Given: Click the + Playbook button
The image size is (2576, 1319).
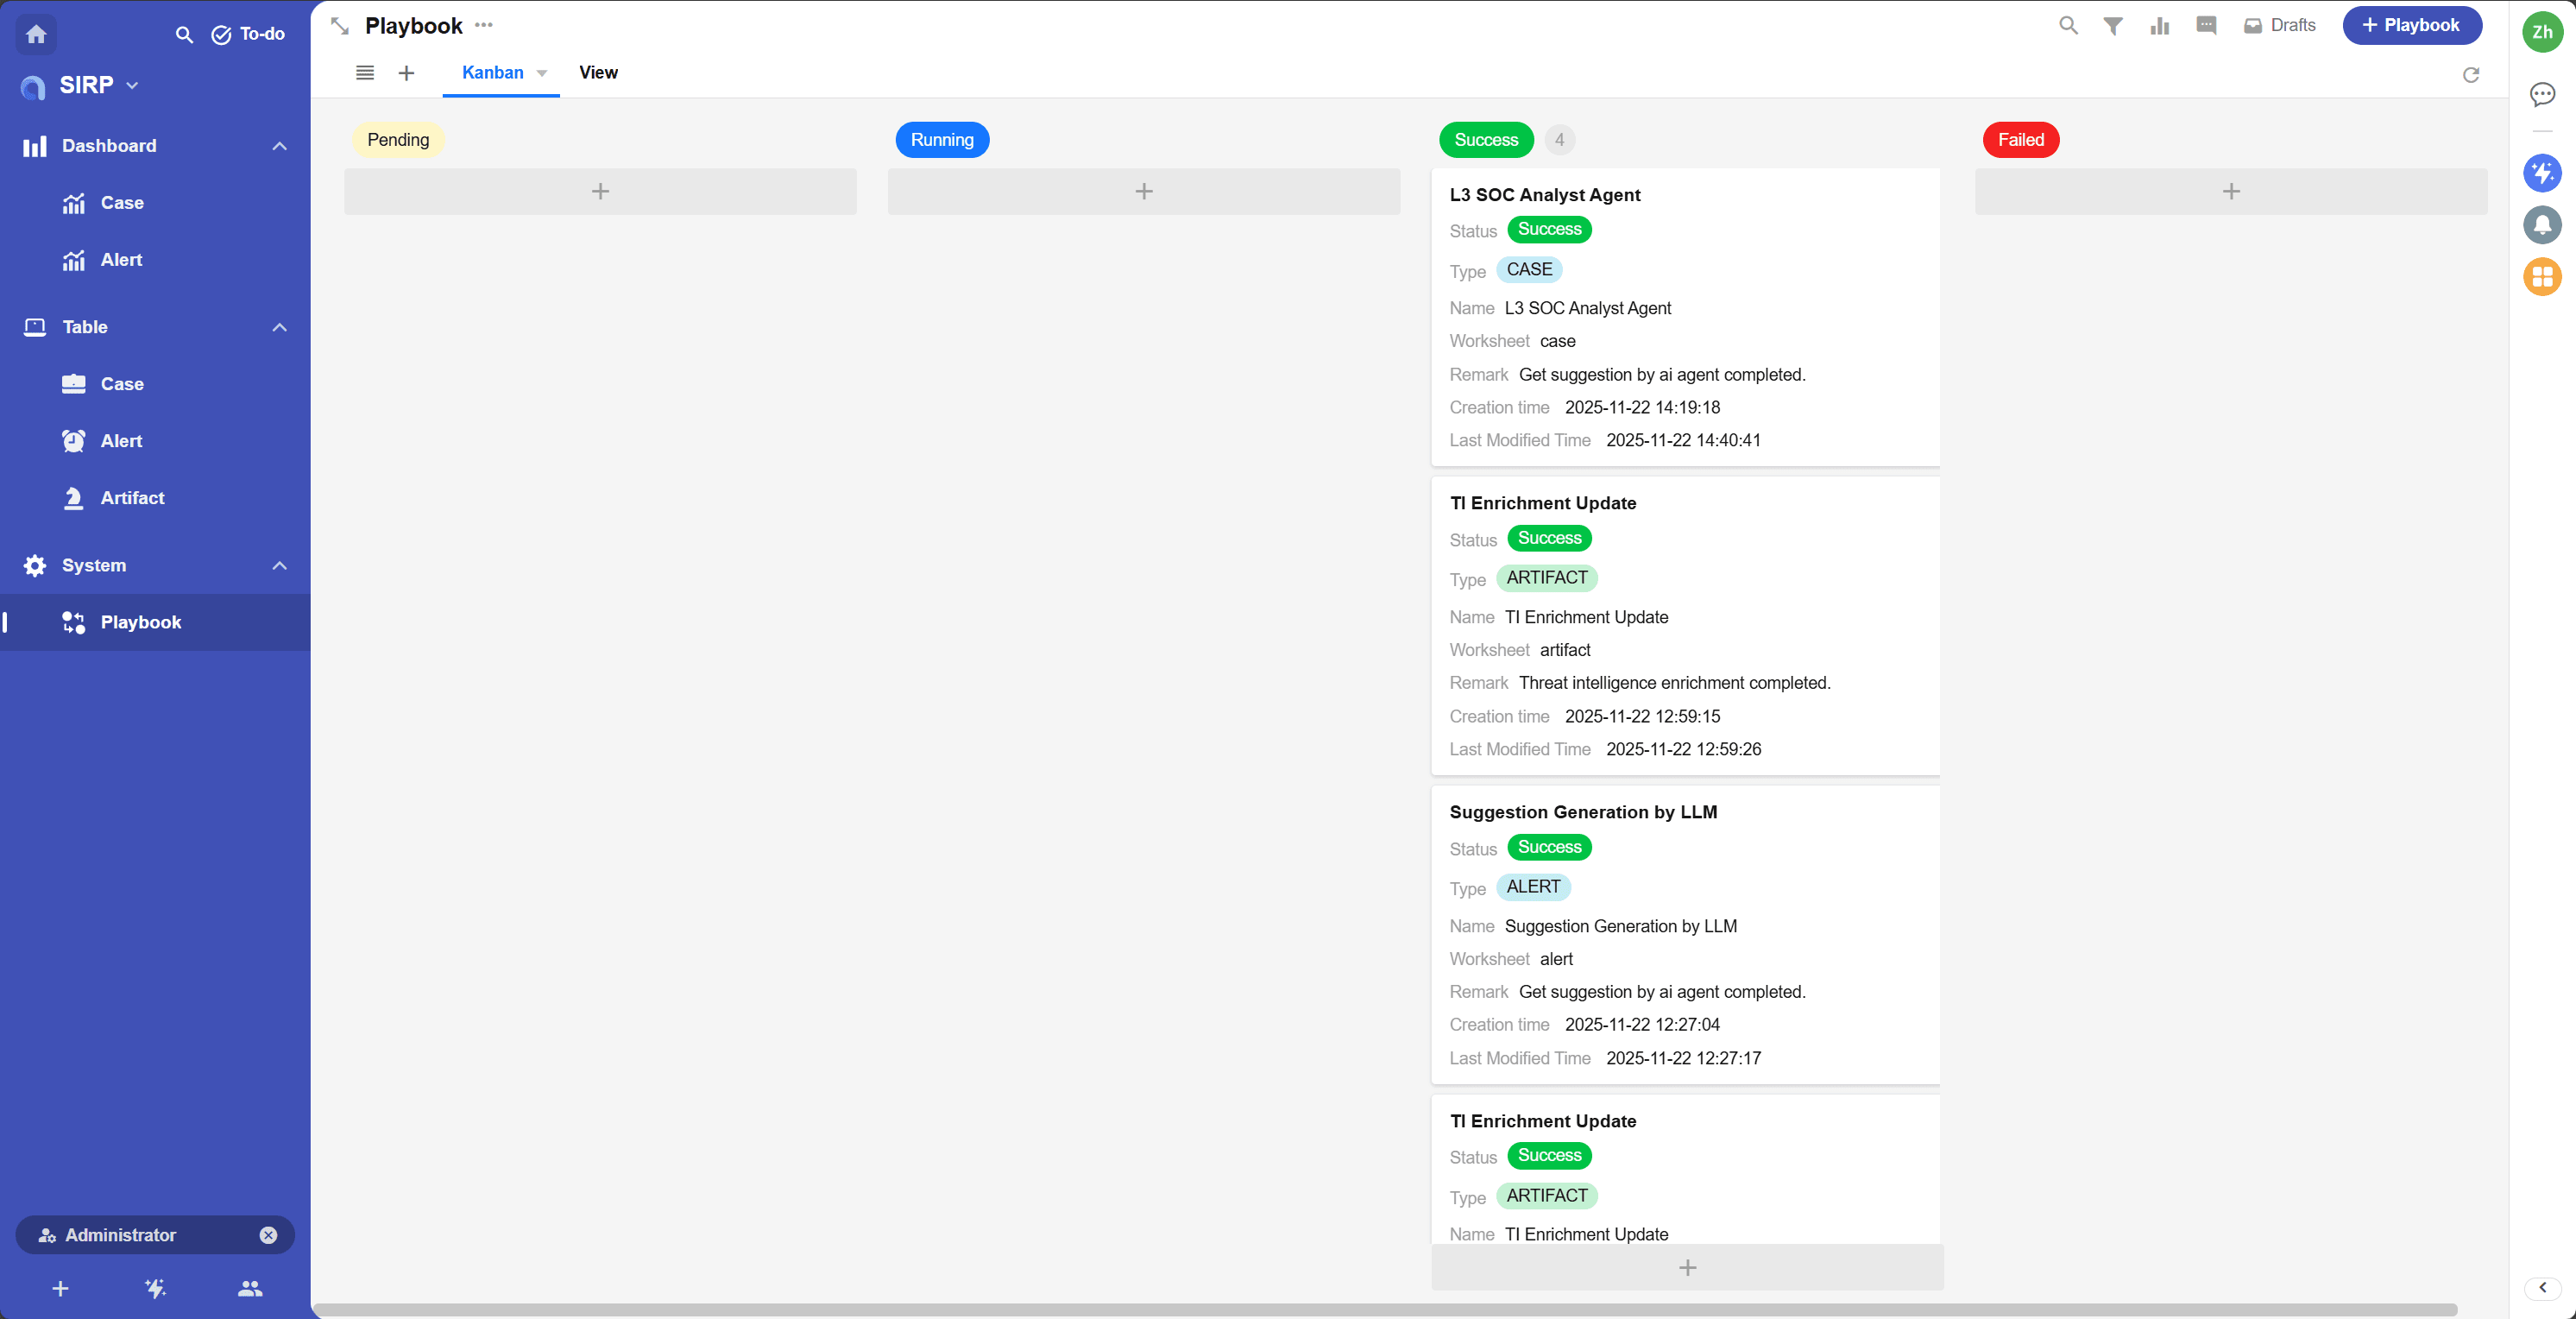Looking at the screenshot, I should [x=2411, y=26].
